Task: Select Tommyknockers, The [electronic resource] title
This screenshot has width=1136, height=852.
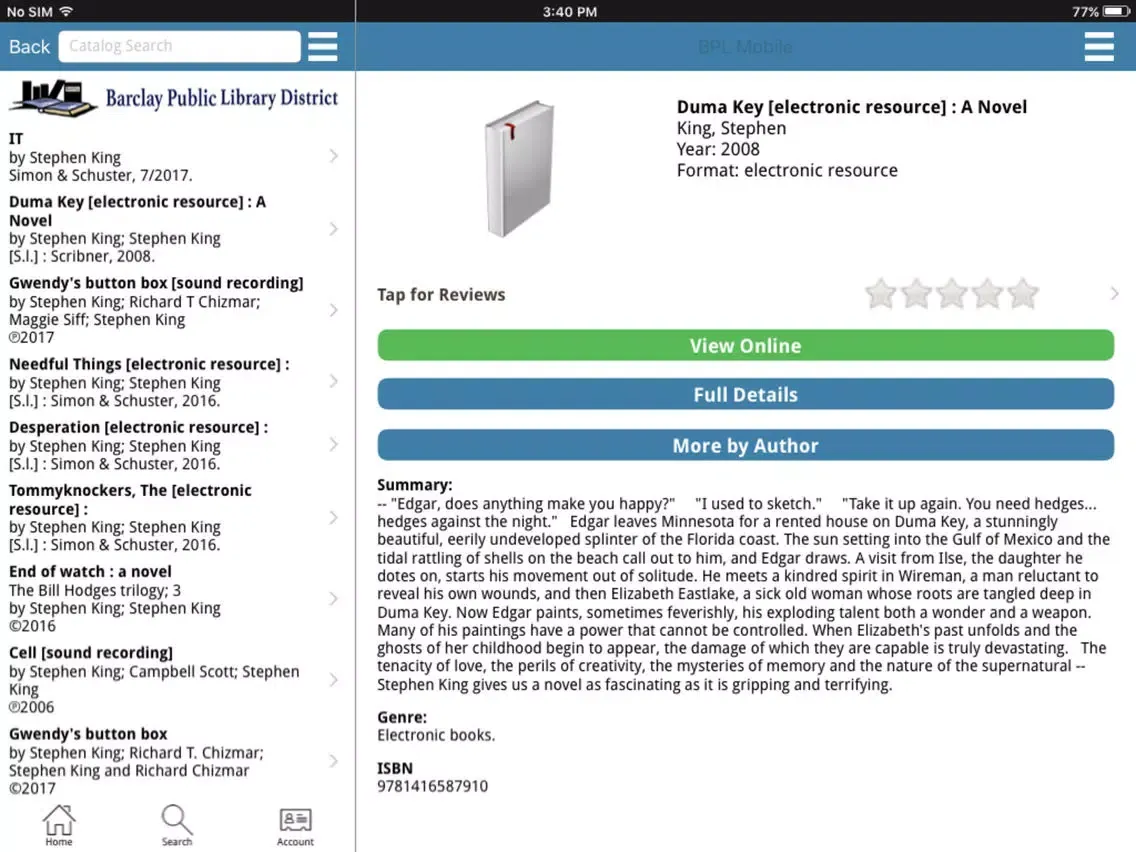Action: coord(130,499)
